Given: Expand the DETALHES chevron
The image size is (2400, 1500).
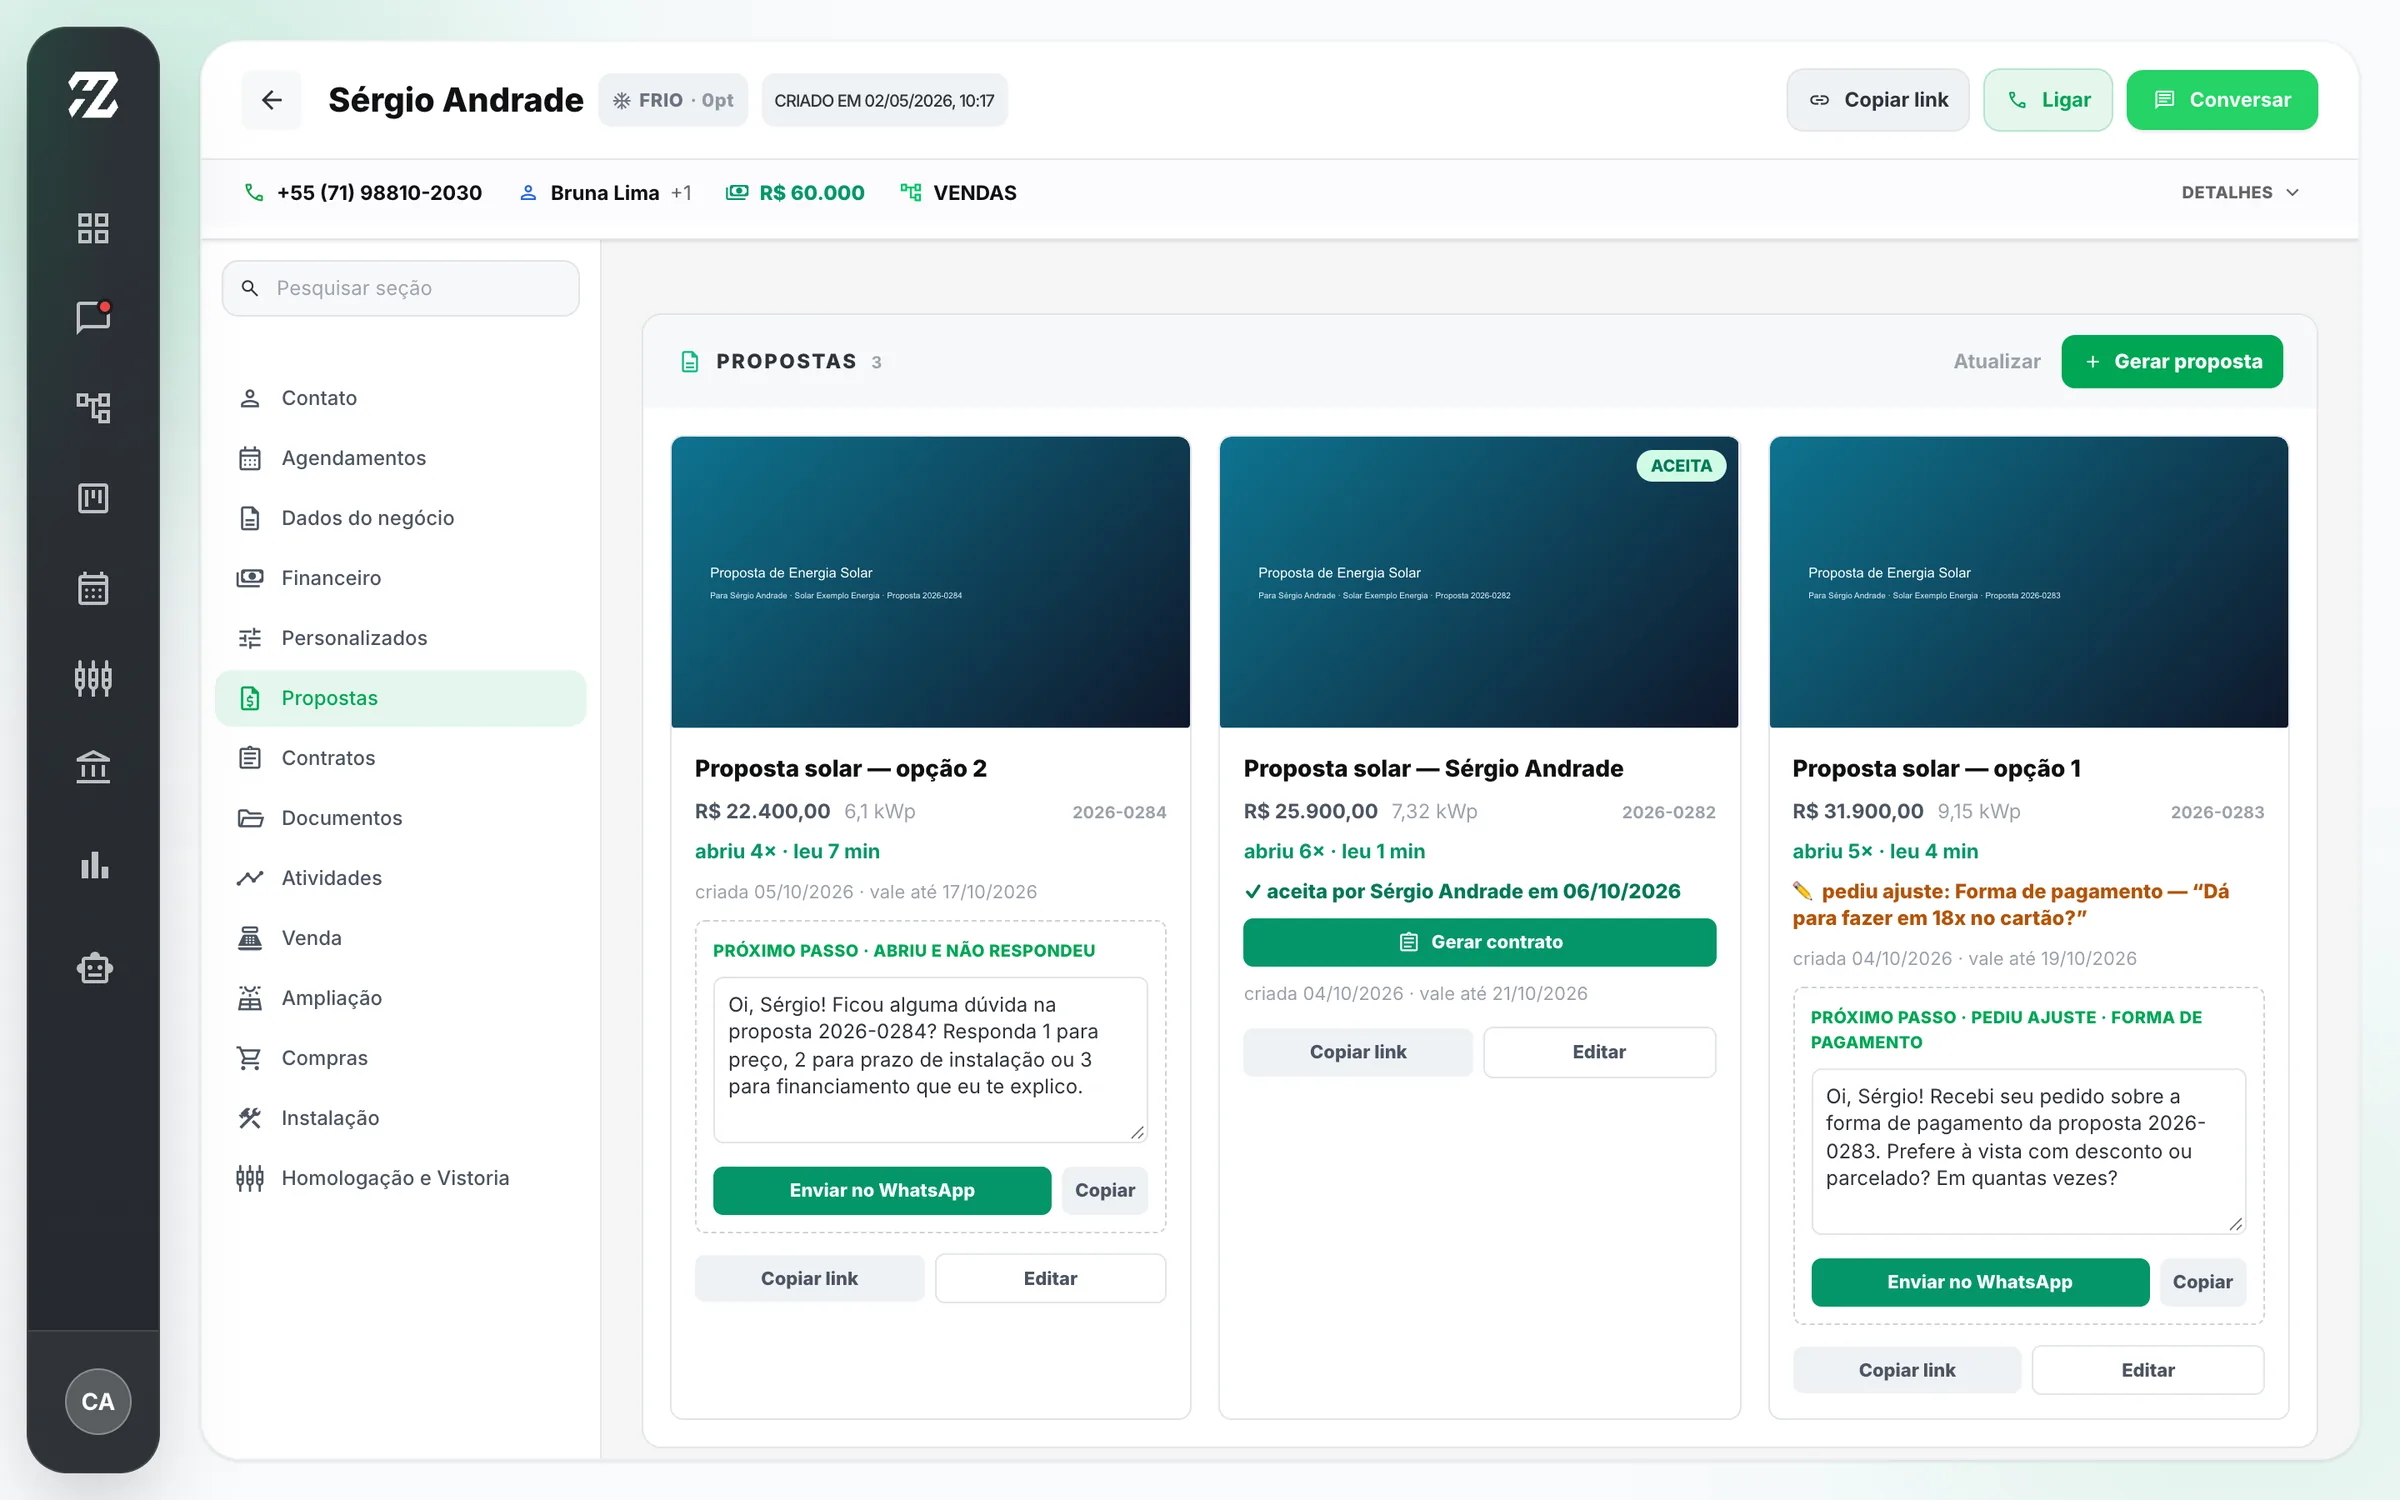Looking at the screenshot, I should (2293, 192).
